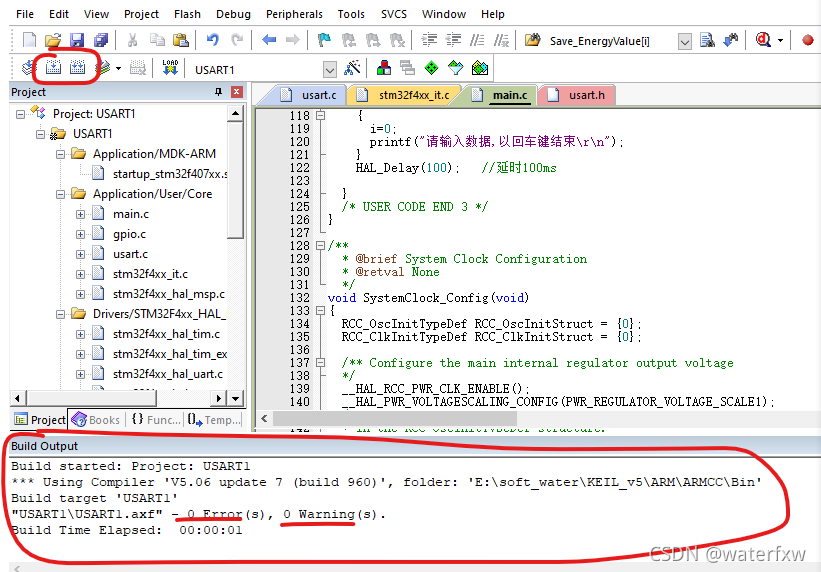The width and height of the screenshot is (821, 572).
Task: Start a debug session with the magnifier-d icon
Action: 763,40
